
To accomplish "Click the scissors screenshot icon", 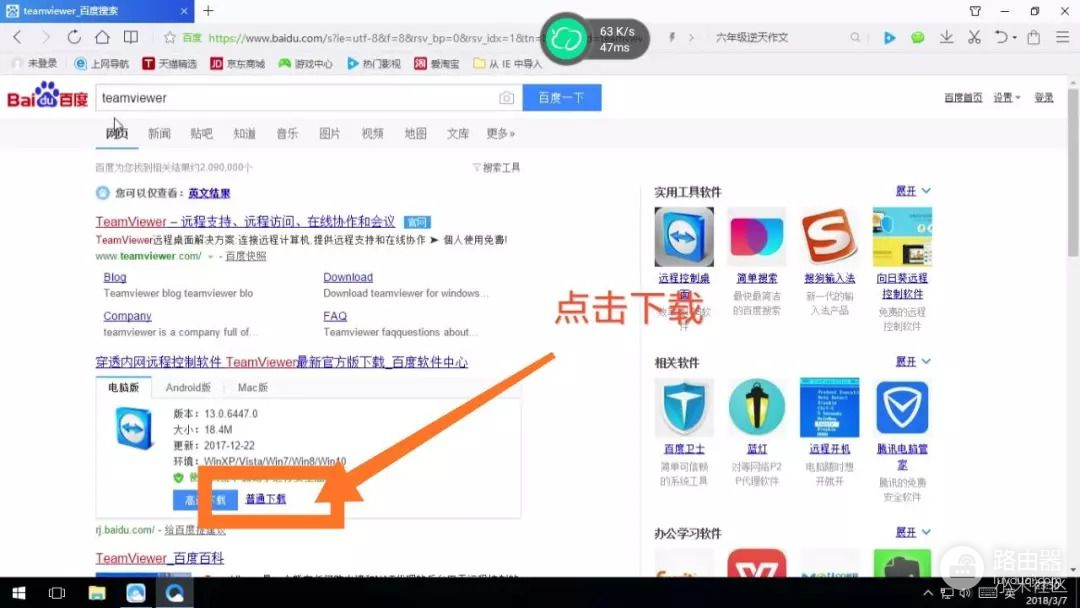I will [974, 37].
